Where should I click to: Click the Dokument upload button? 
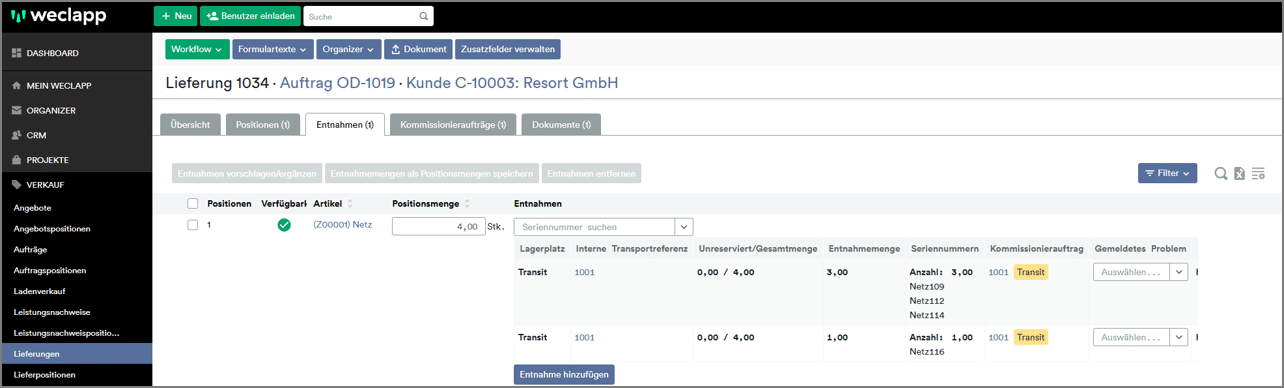(x=417, y=49)
